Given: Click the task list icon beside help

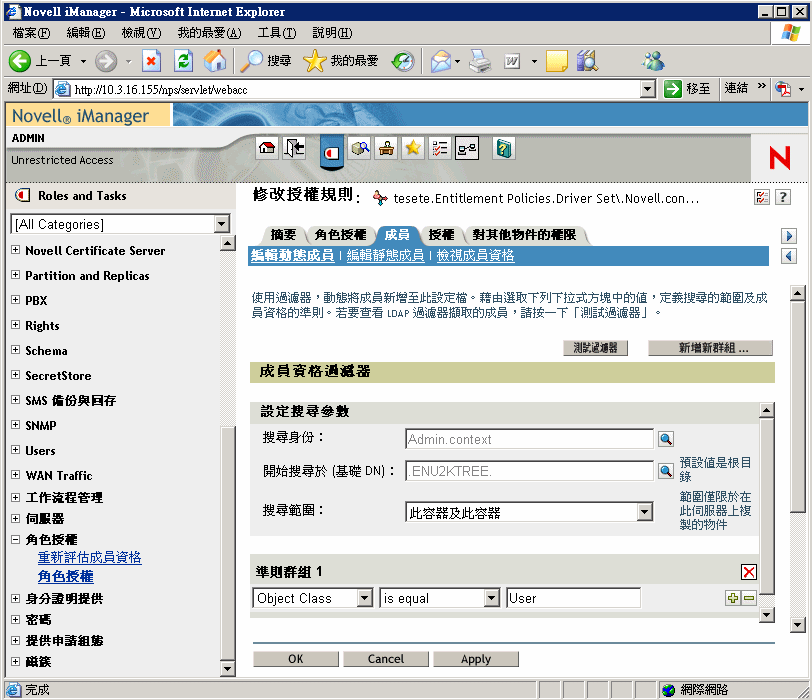Looking at the screenshot, I should click(x=762, y=197).
